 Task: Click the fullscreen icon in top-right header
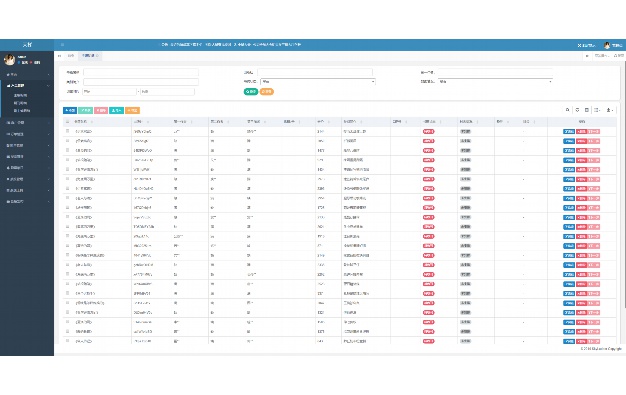579,46
